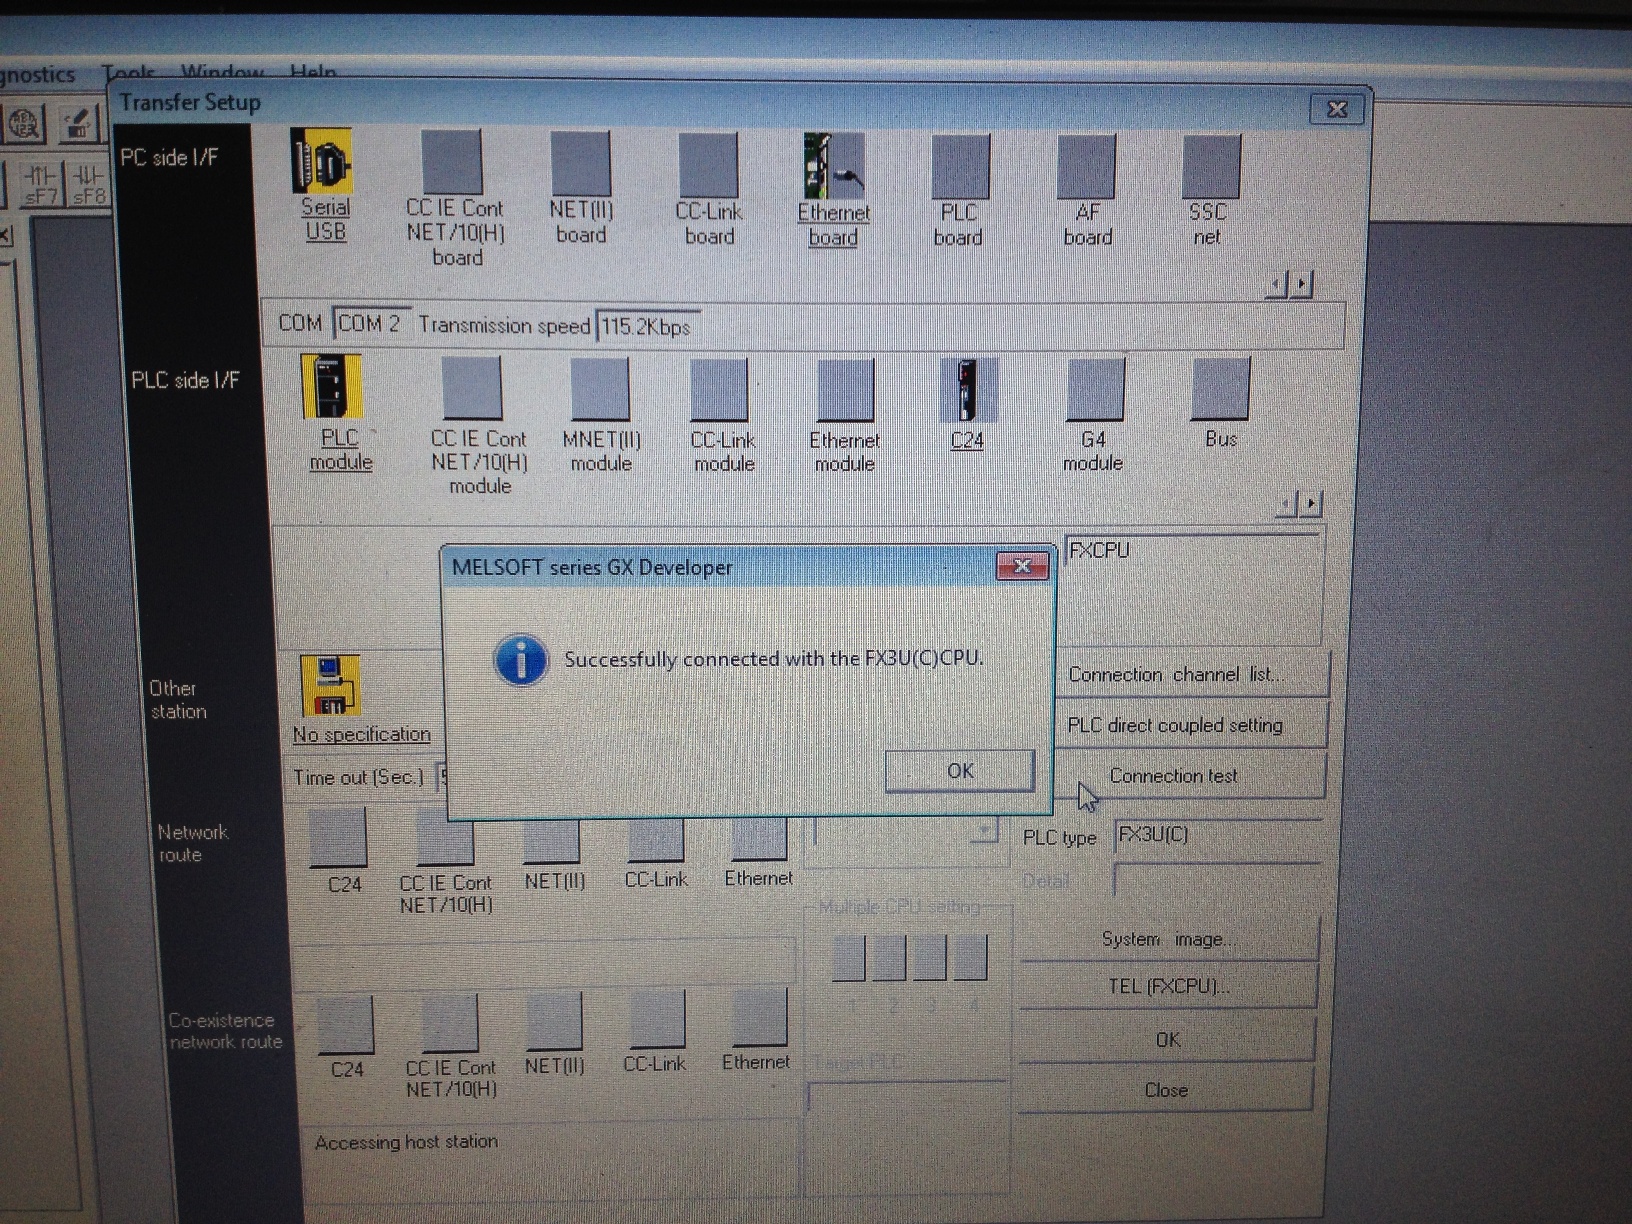Click the 115.2Kbps transmission speed field

647,326
